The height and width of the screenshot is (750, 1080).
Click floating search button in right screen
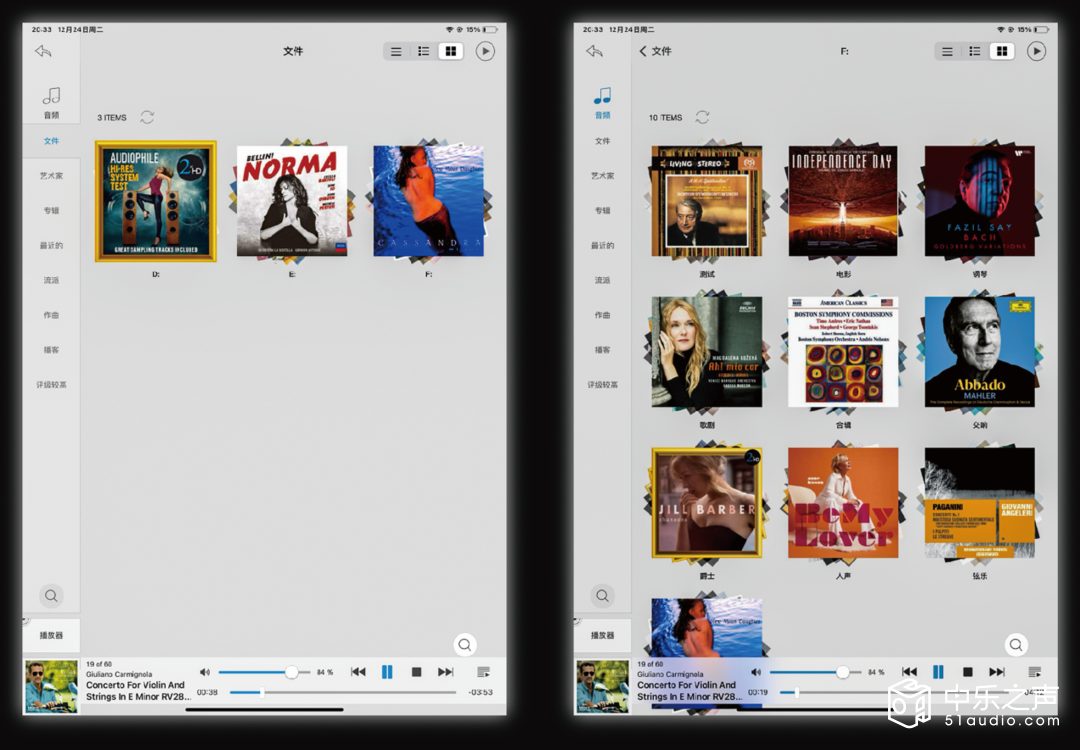pyautogui.click(x=1016, y=645)
